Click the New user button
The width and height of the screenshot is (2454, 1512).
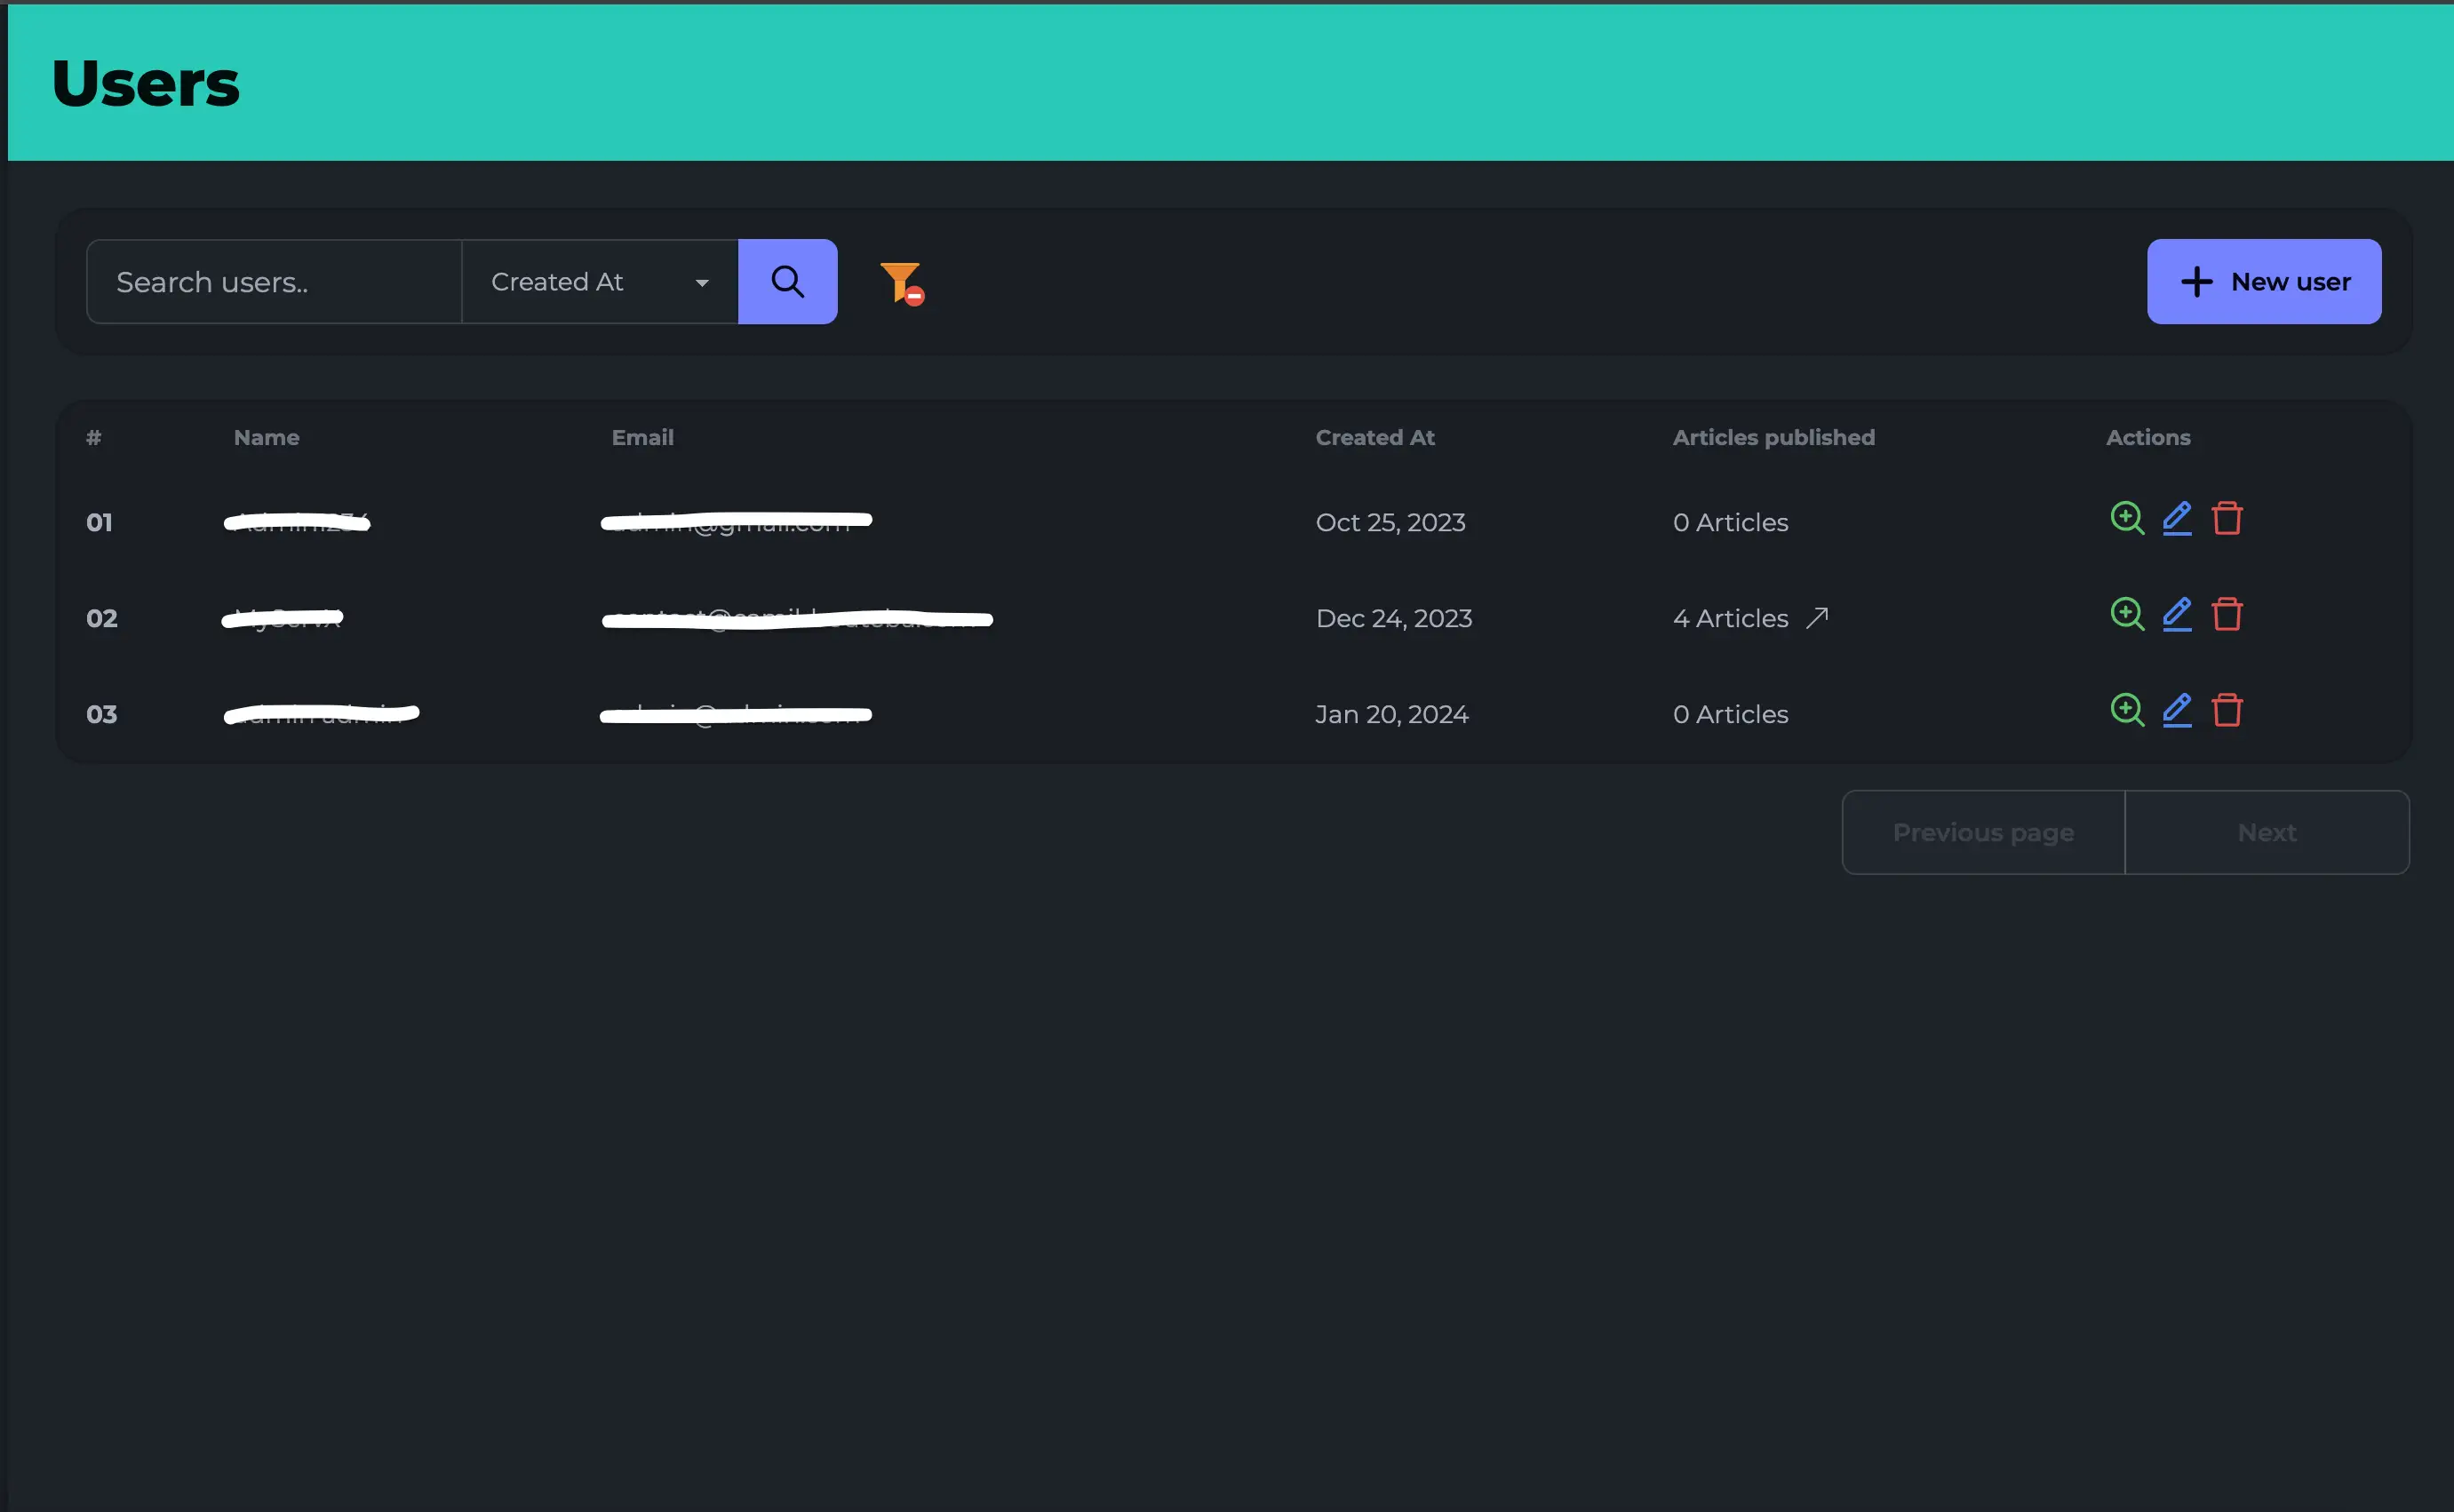click(2263, 282)
